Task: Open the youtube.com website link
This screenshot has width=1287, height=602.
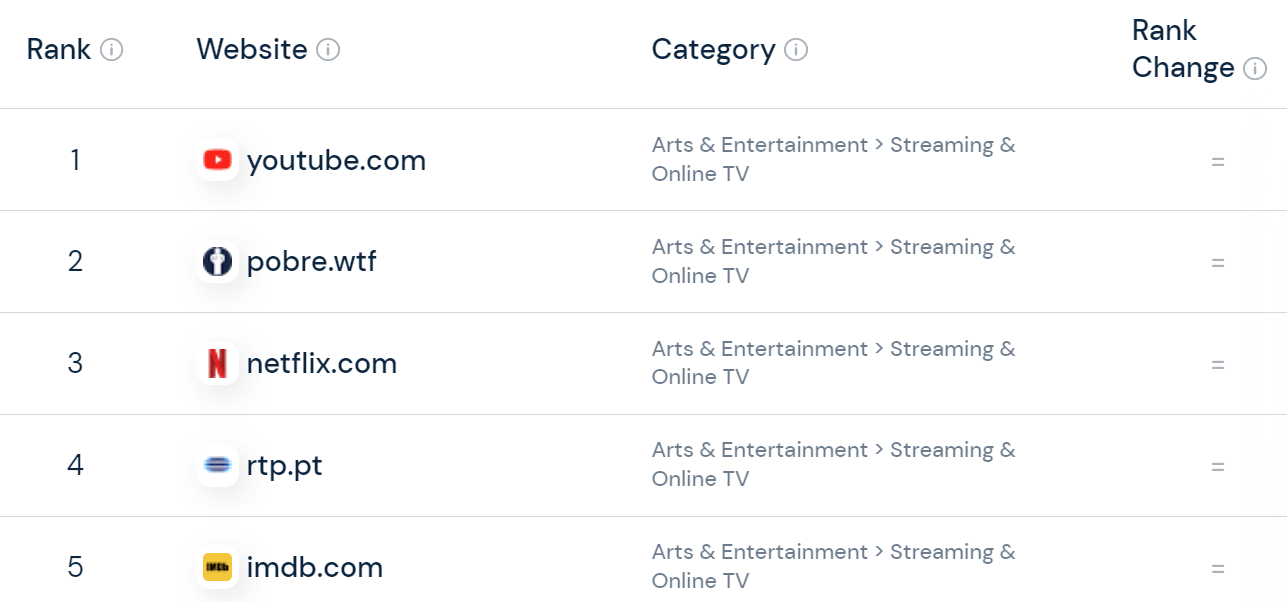Action: tap(336, 160)
